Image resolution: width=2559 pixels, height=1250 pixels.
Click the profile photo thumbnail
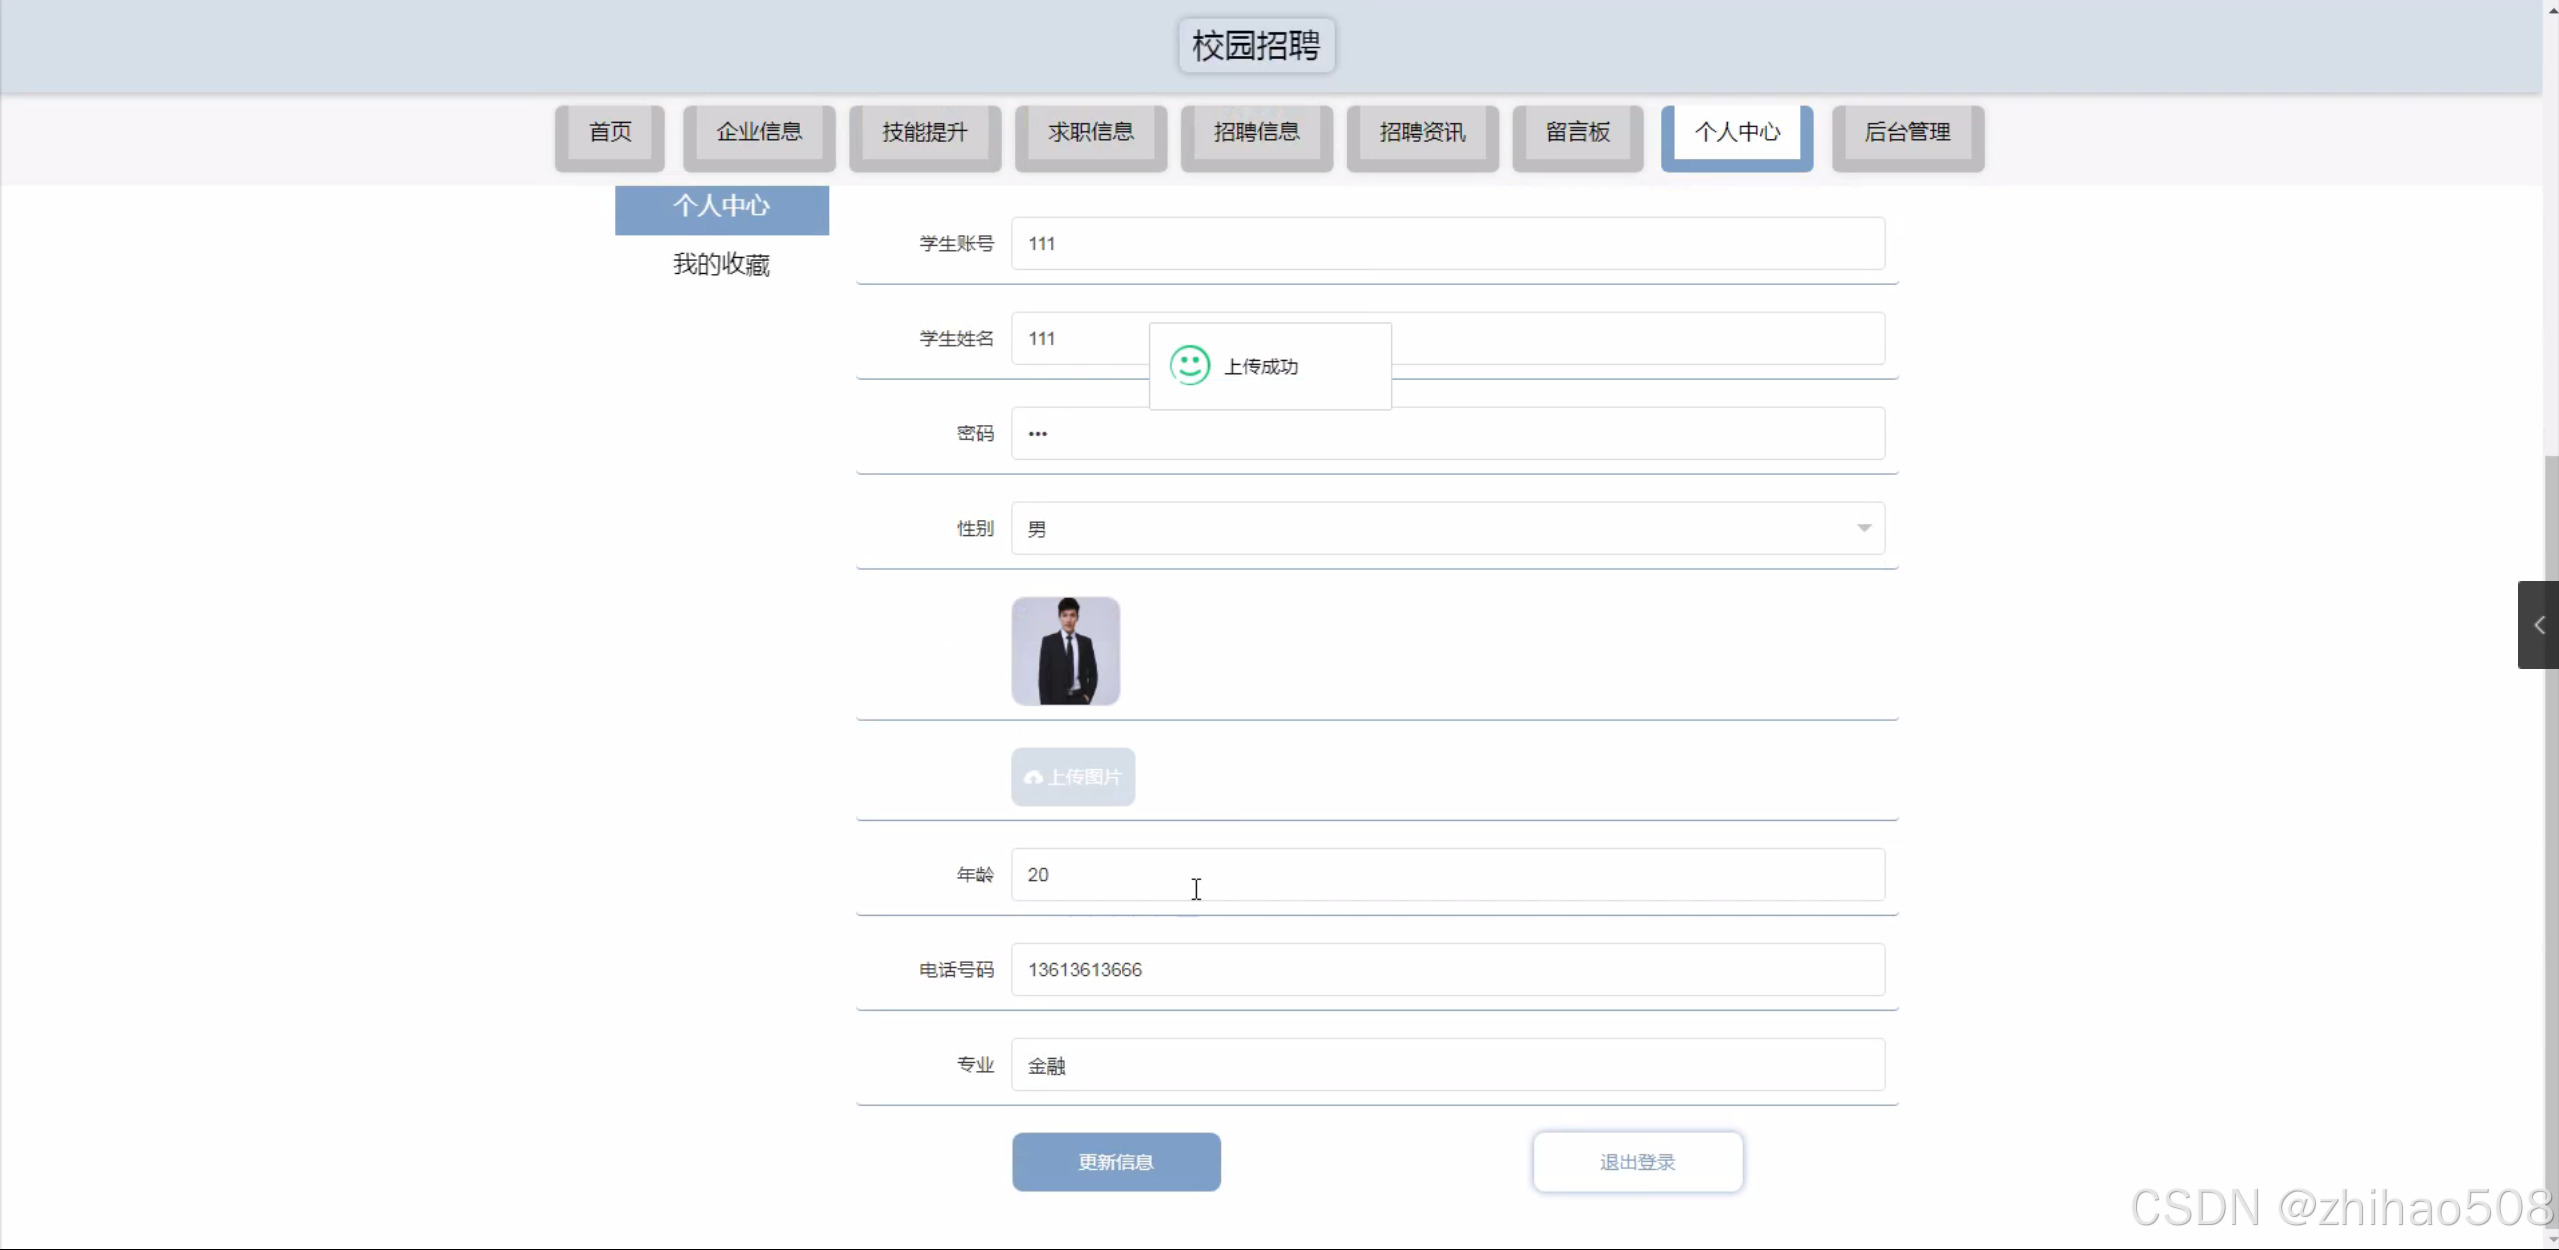pyautogui.click(x=1065, y=651)
